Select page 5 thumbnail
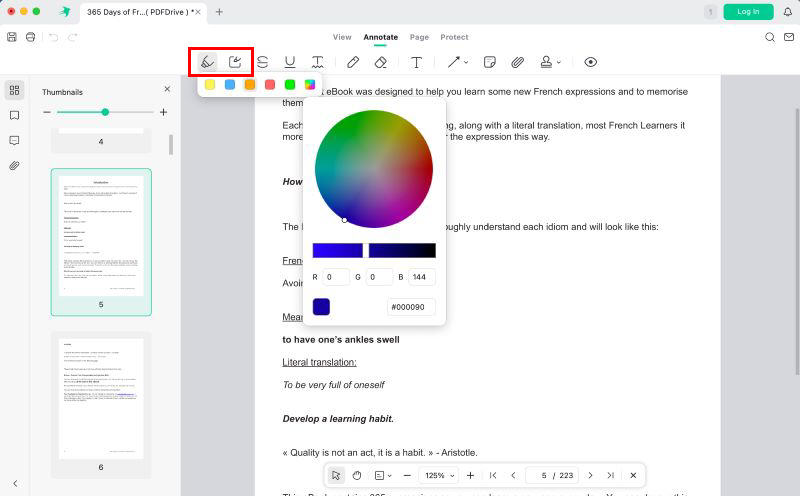 pyautogui.click(x=101, y=242)
